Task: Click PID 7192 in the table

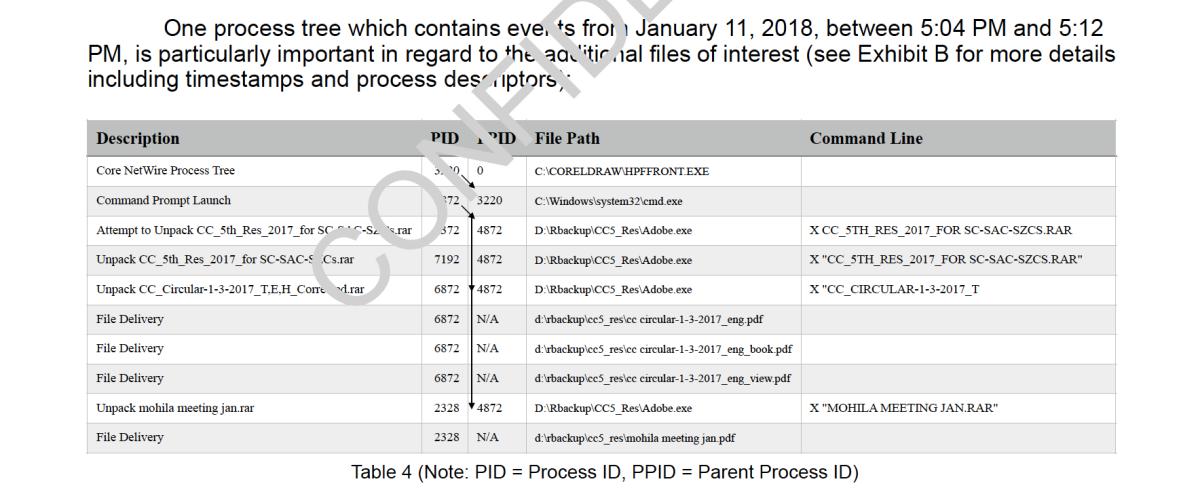Action: click(x=446, y=260)
